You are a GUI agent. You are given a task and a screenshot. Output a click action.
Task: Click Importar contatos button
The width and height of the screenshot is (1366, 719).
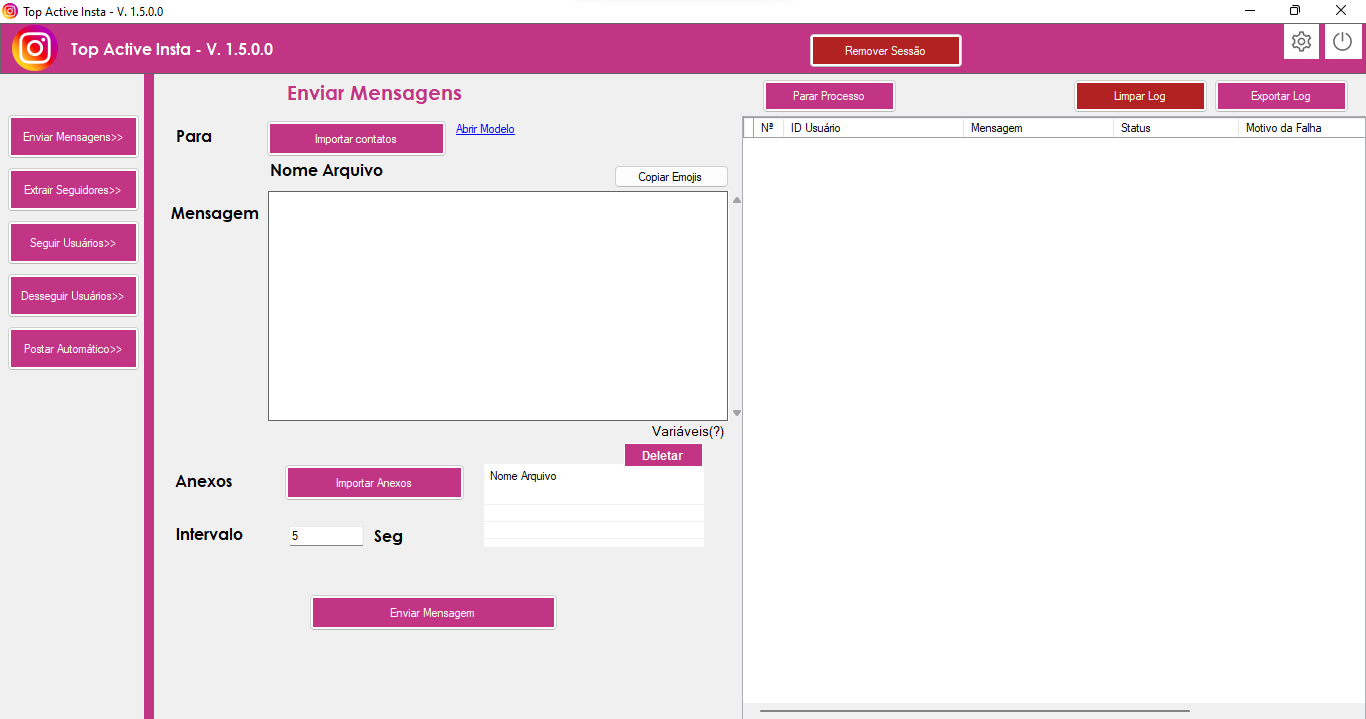pyautogui.click(x=356, y=139)
